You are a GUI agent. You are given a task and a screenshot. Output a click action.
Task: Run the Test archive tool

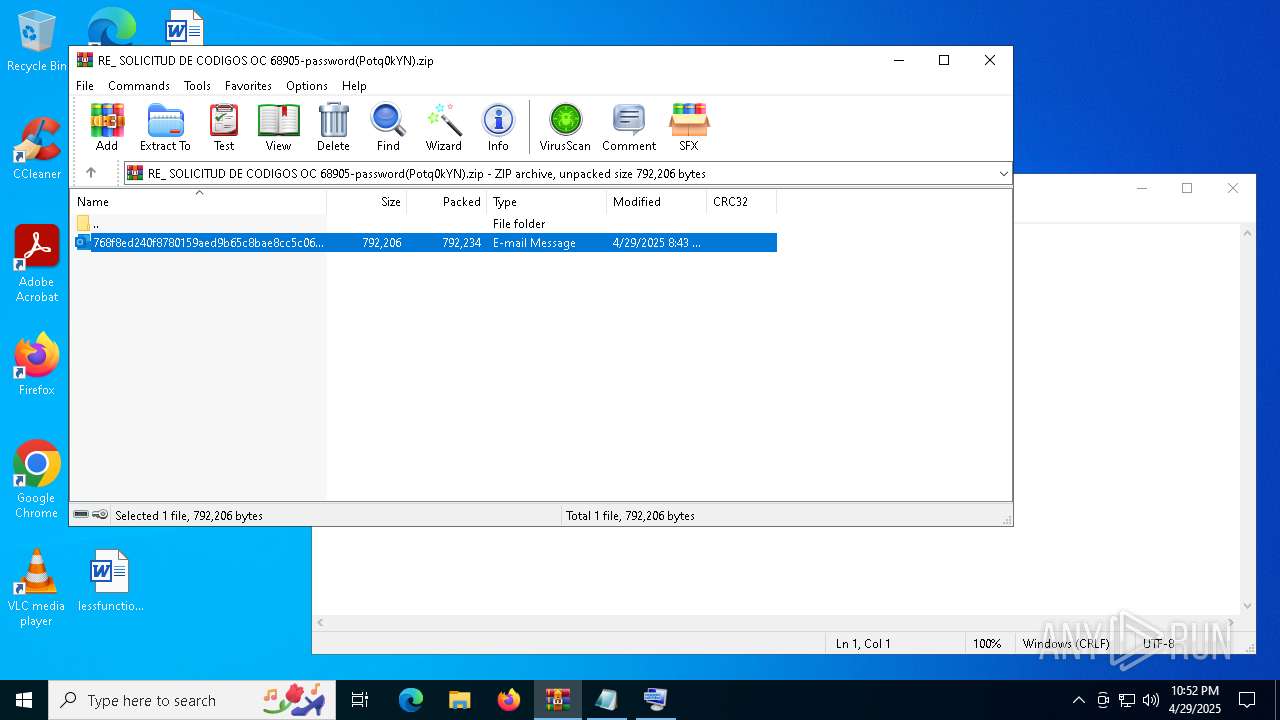pos(224,127)
